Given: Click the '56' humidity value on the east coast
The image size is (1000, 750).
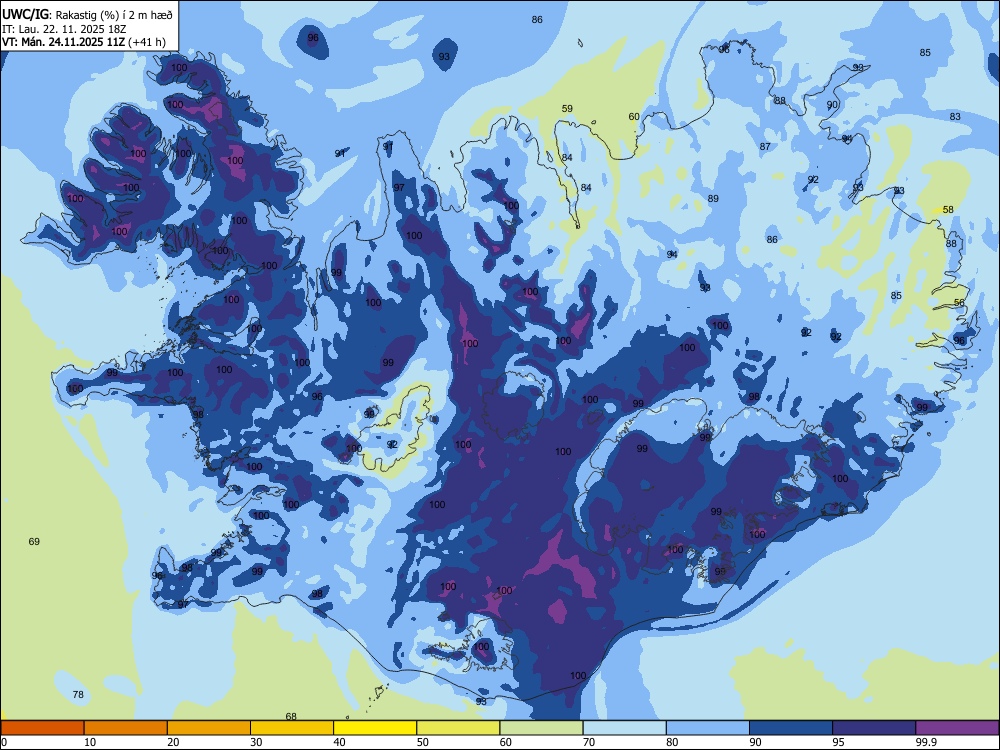Looking at the screenshot, I should (x=959, y=302).
